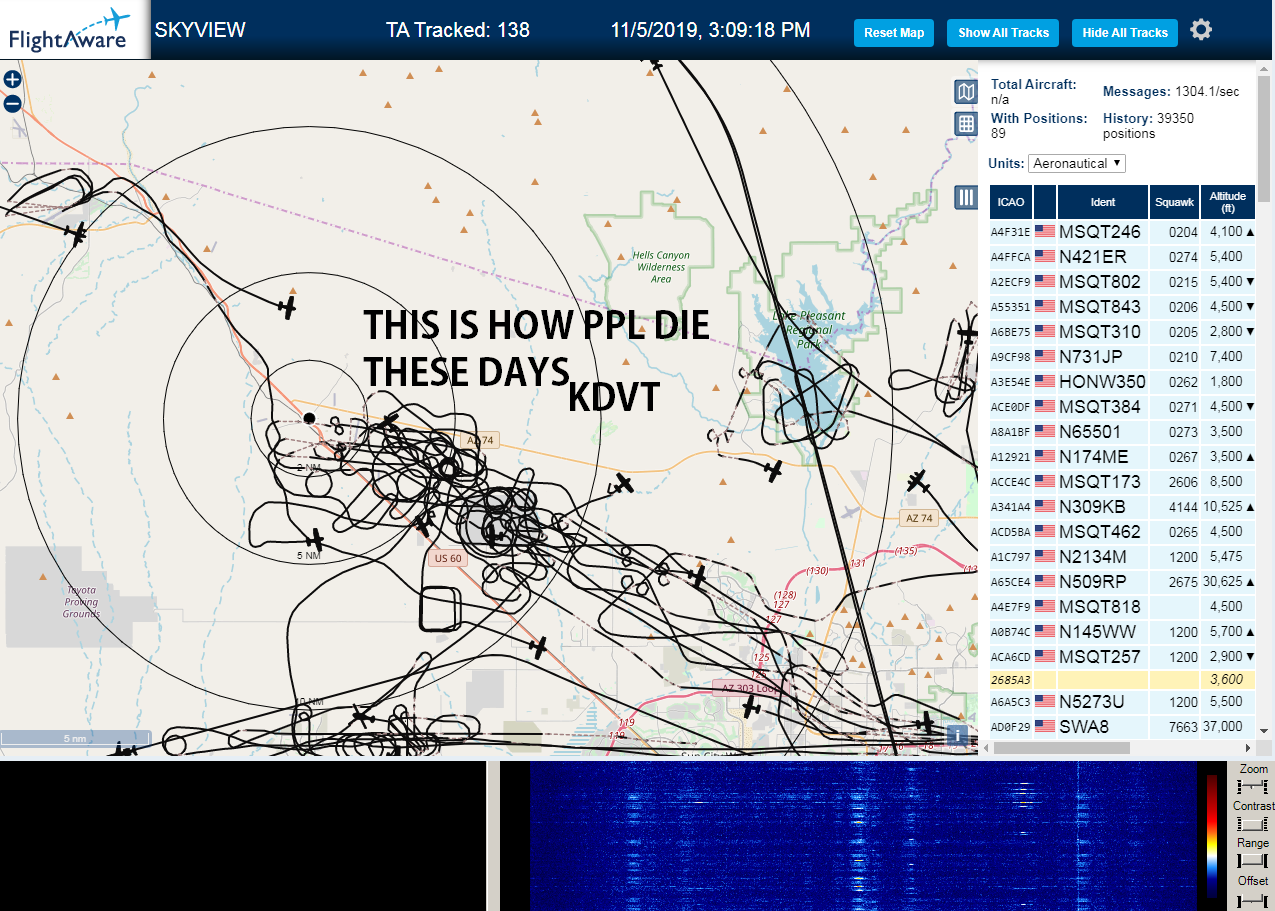This screenshot has width=1275, height=911.
Task: Click the sidebar vertical scrollbar thumb
Action: point(1266,140)
